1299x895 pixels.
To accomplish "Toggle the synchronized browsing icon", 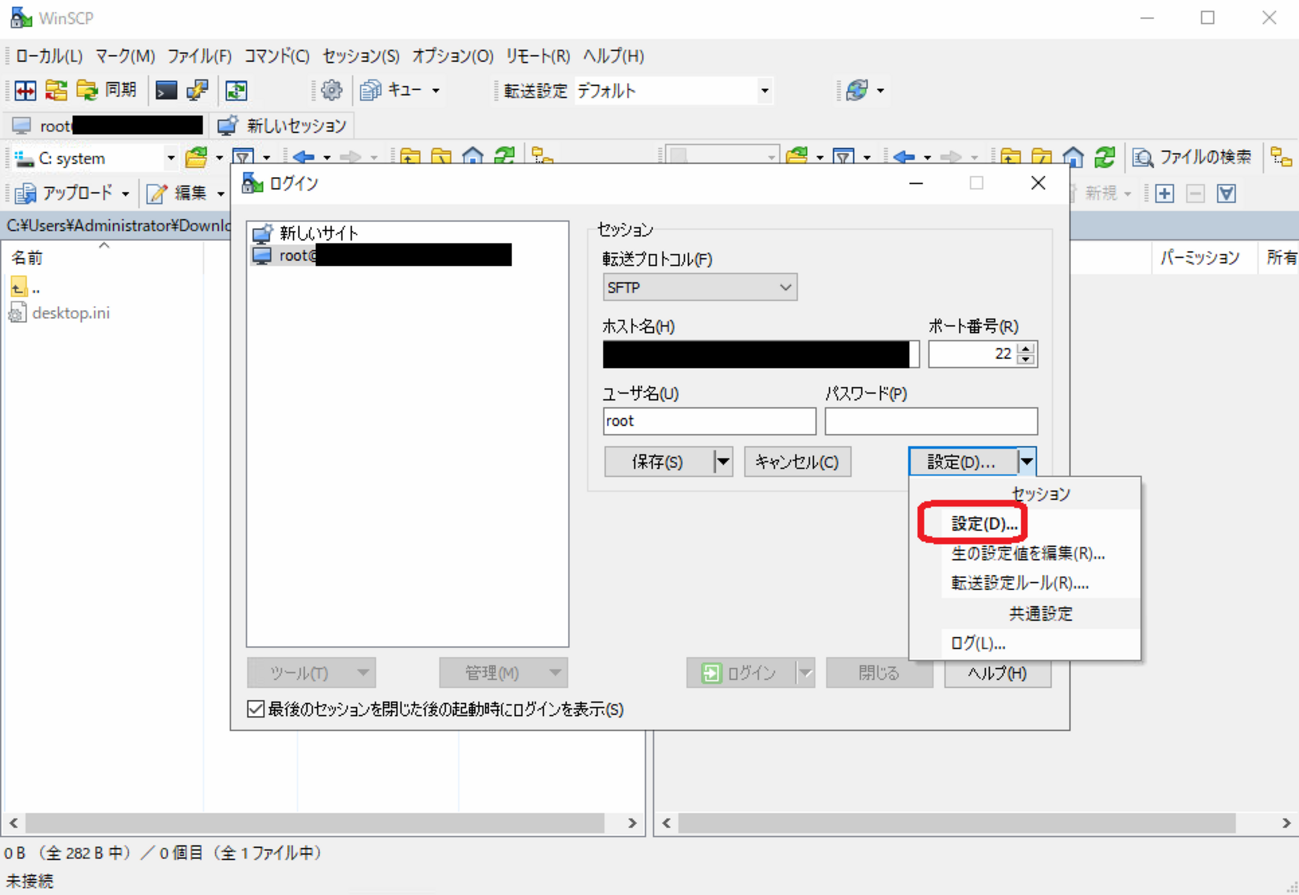I will click(x=236, y=91).
